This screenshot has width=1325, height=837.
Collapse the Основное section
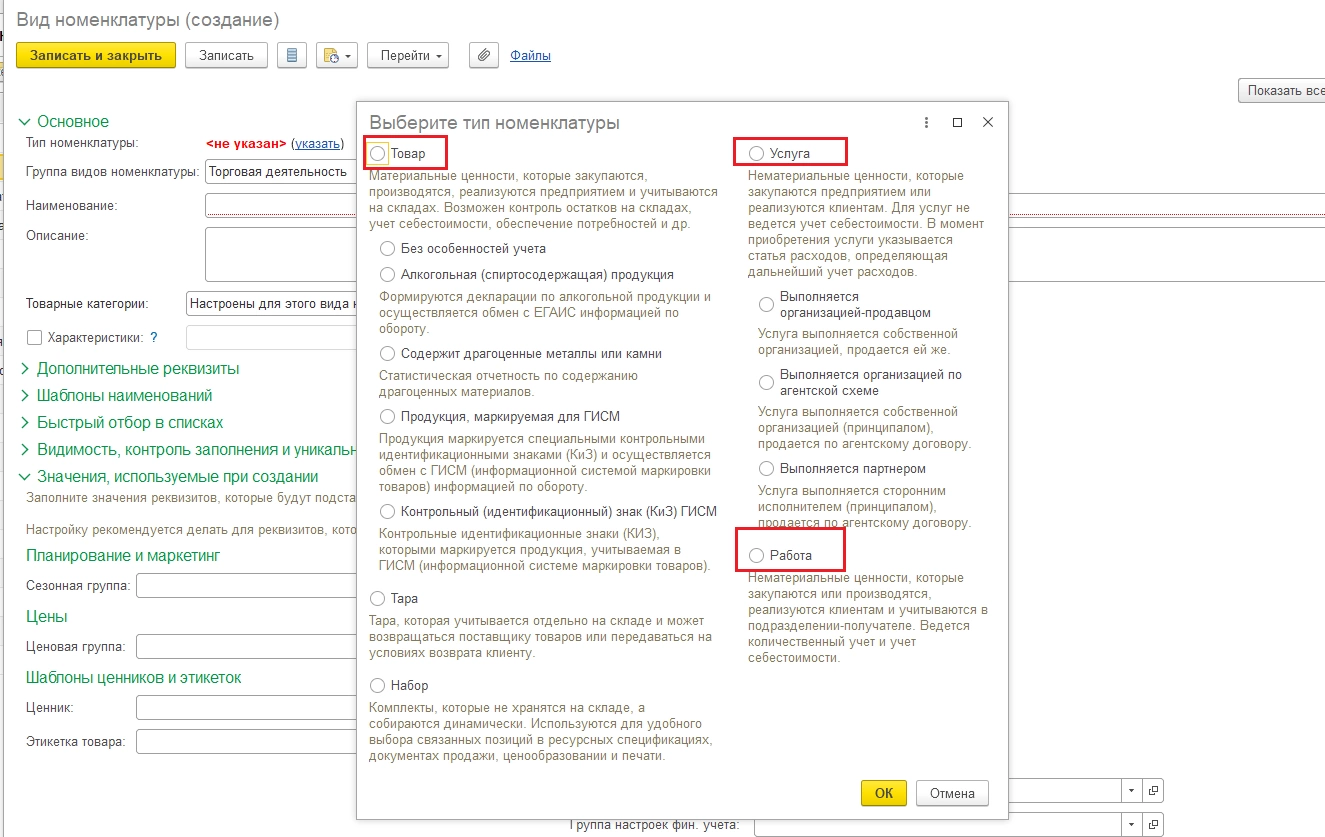click(x=26, y=121)
